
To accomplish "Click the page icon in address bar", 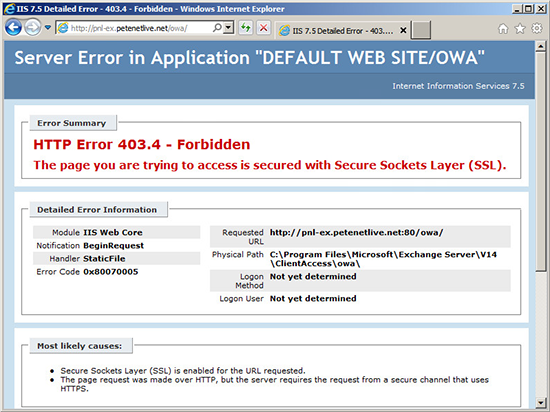I will coord(63,28).
